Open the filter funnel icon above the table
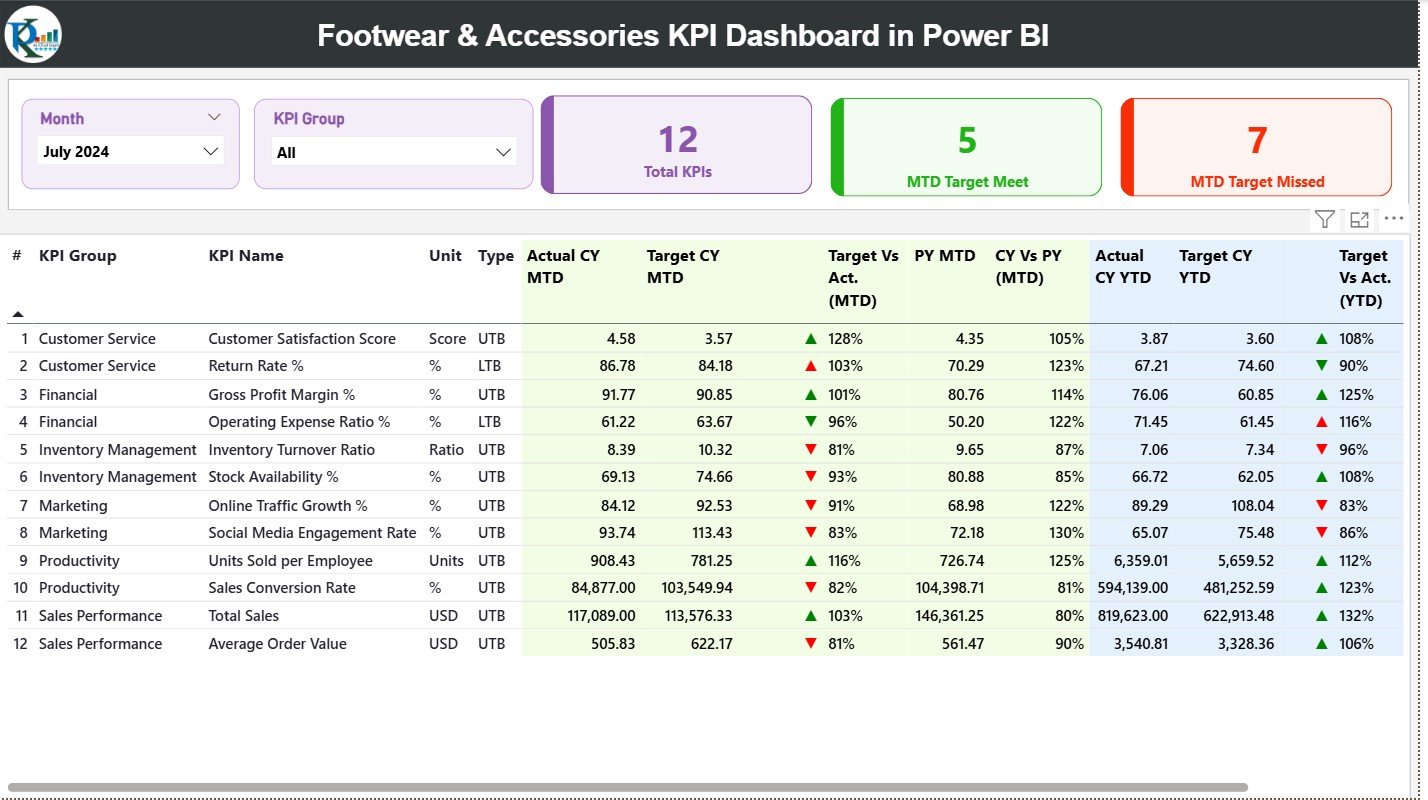Image resolution: width=1428 pixels, height=800 pixels. [1324, 218]
